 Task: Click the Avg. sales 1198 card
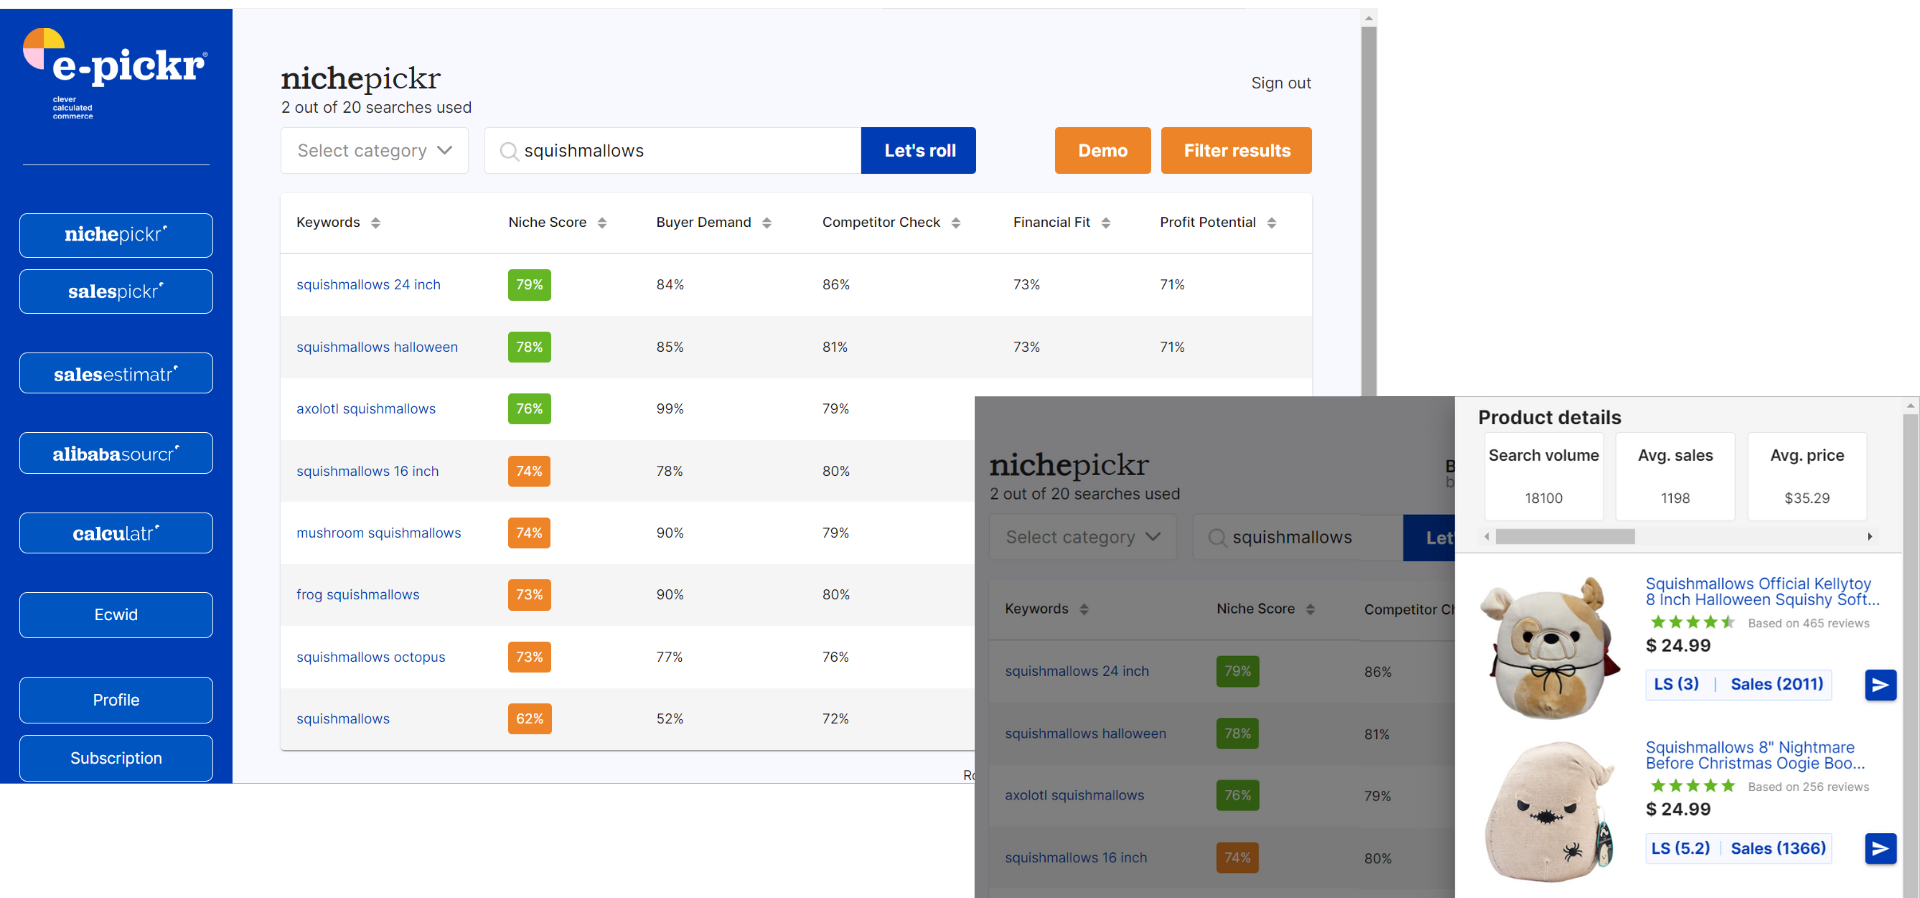(x=1676, y=476)
